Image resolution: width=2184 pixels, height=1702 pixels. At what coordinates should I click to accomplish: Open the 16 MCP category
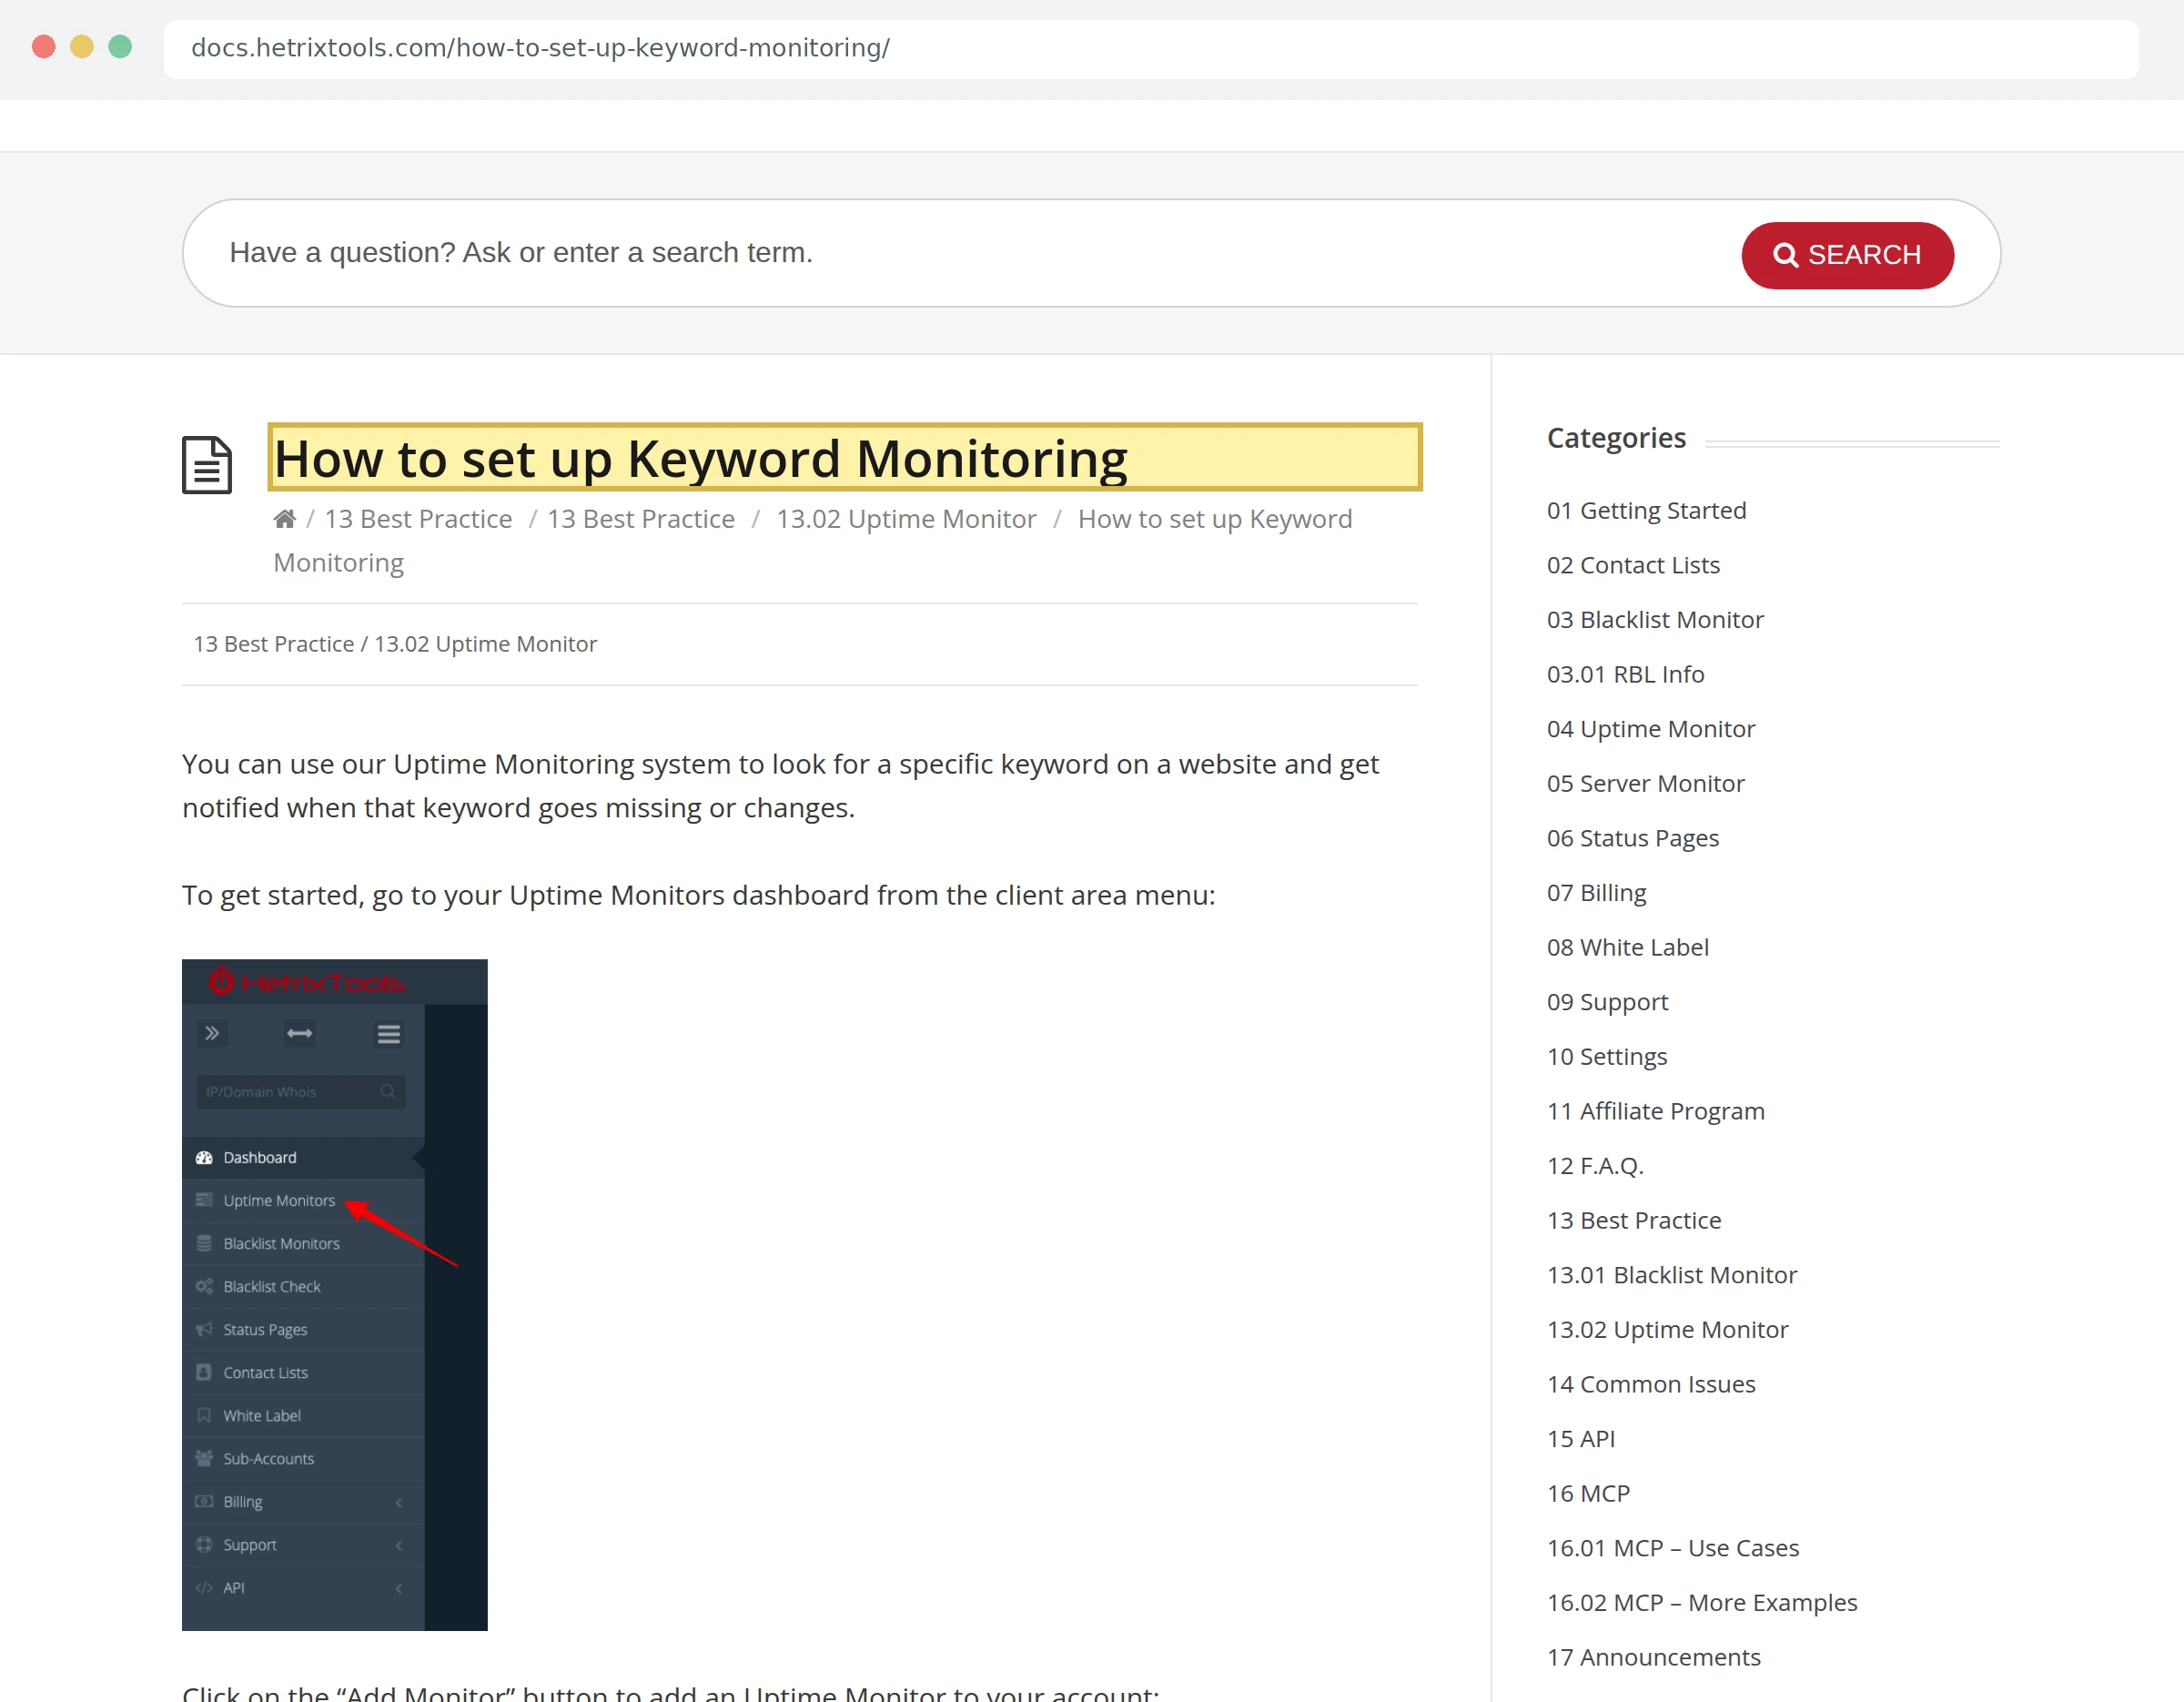pyautogui.click(x=1588, y=1493)
